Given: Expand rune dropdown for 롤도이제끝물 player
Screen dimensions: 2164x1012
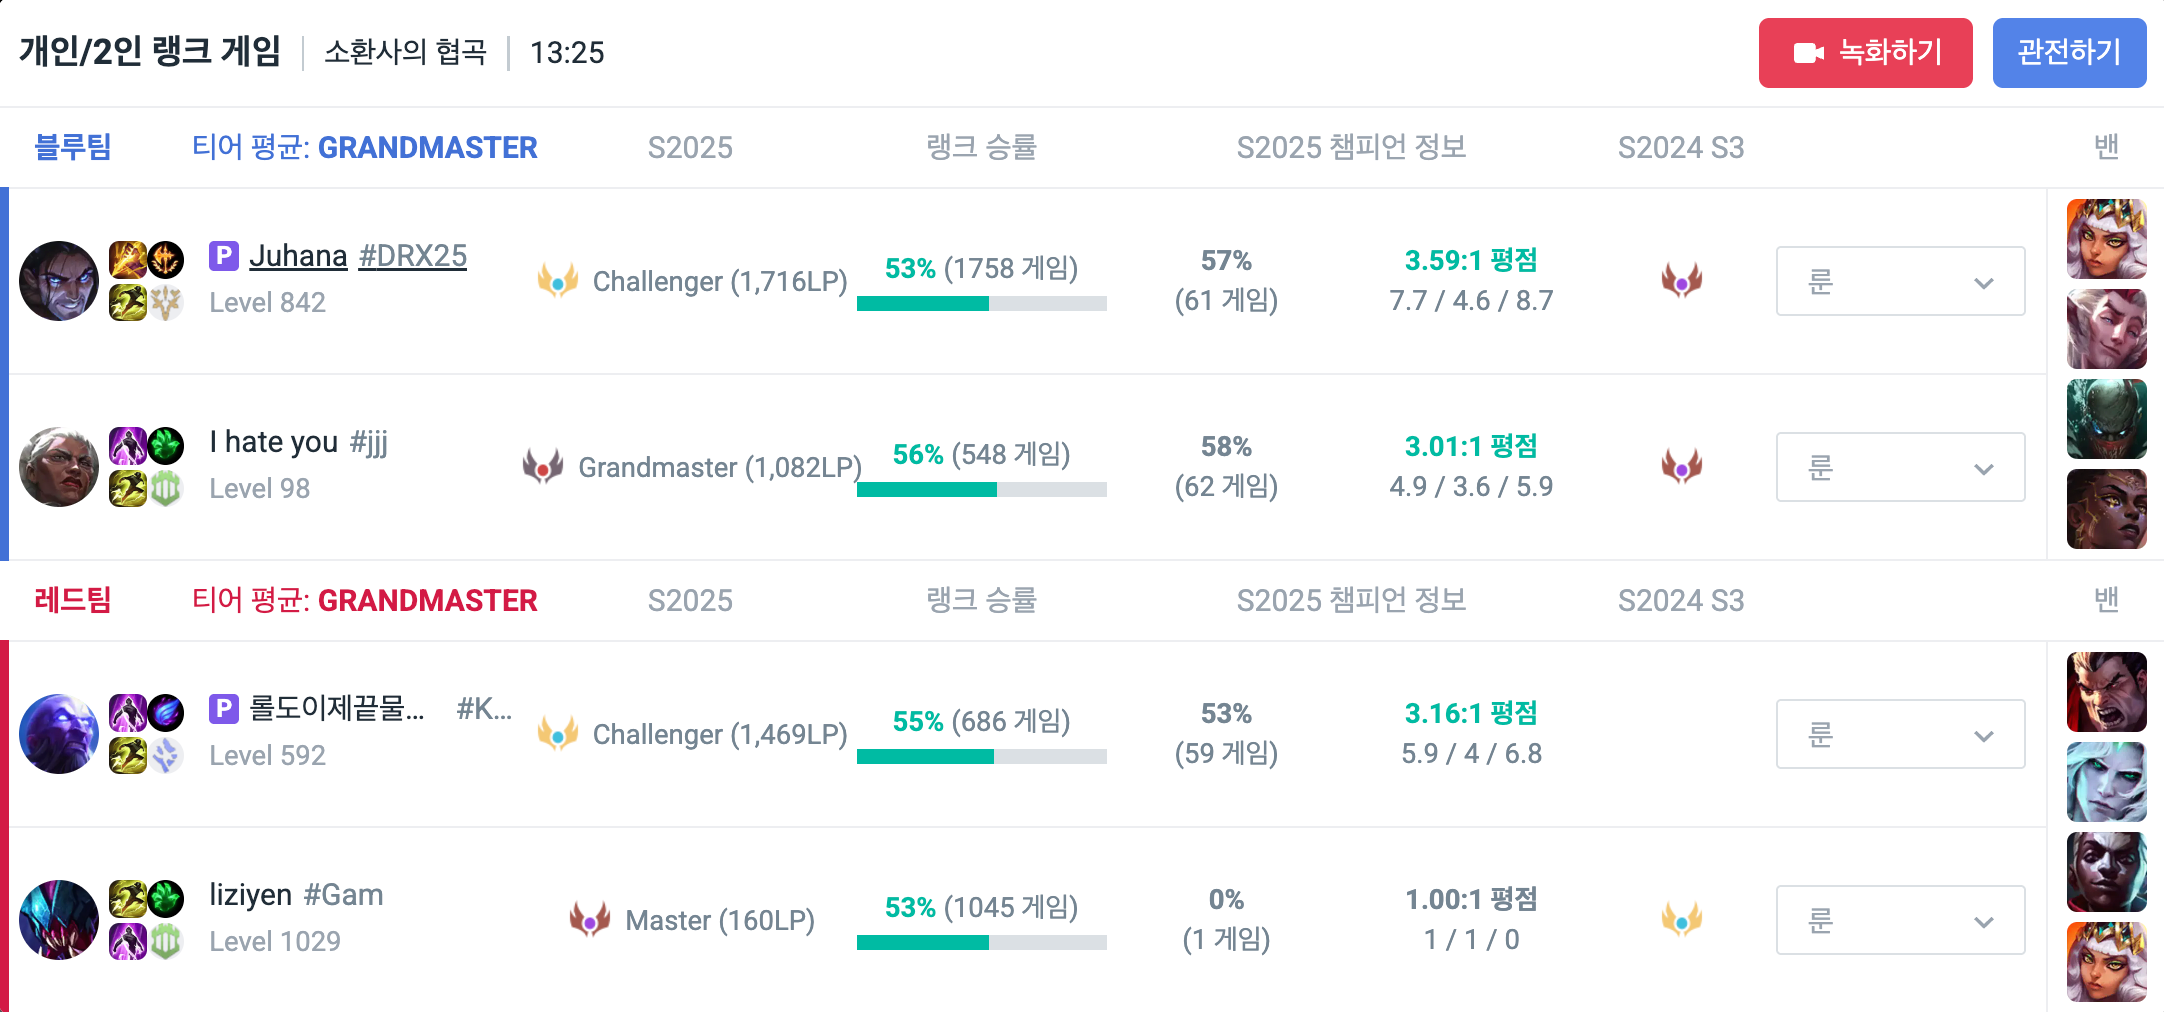Looking at the screenshot, I should (1901, 734).
